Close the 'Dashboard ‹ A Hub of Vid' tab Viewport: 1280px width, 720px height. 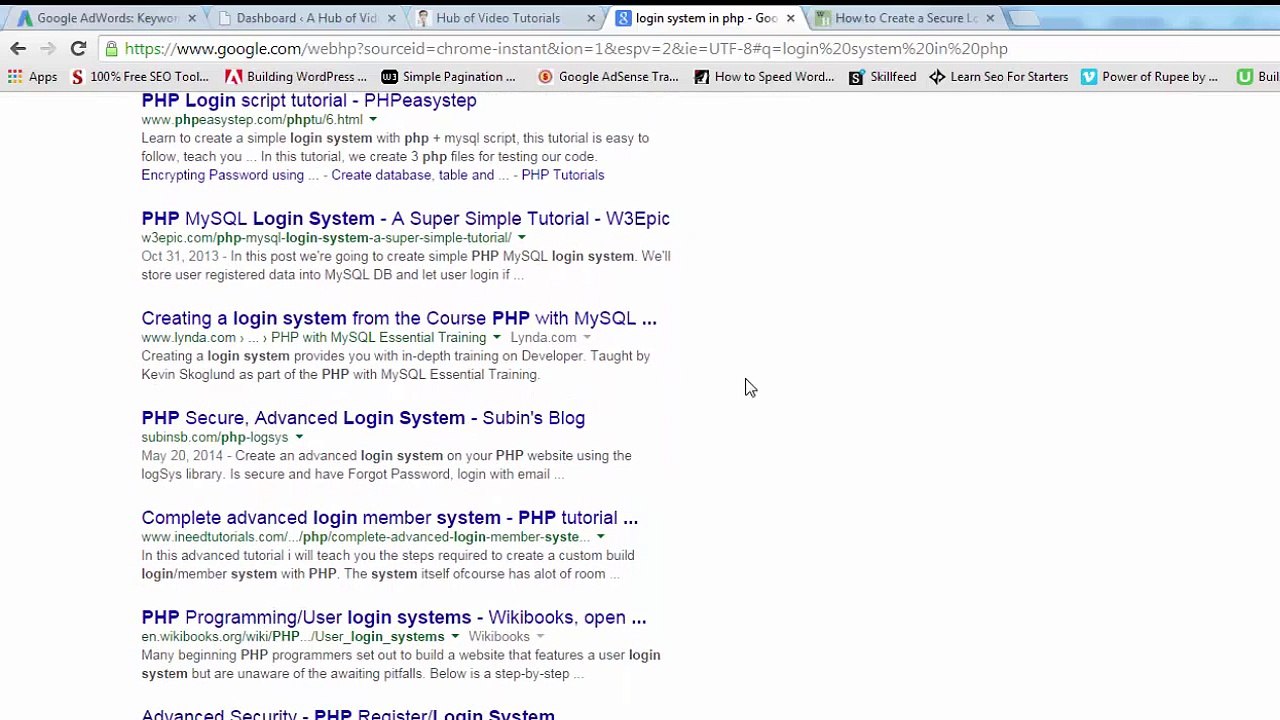[x=391, y=18]
